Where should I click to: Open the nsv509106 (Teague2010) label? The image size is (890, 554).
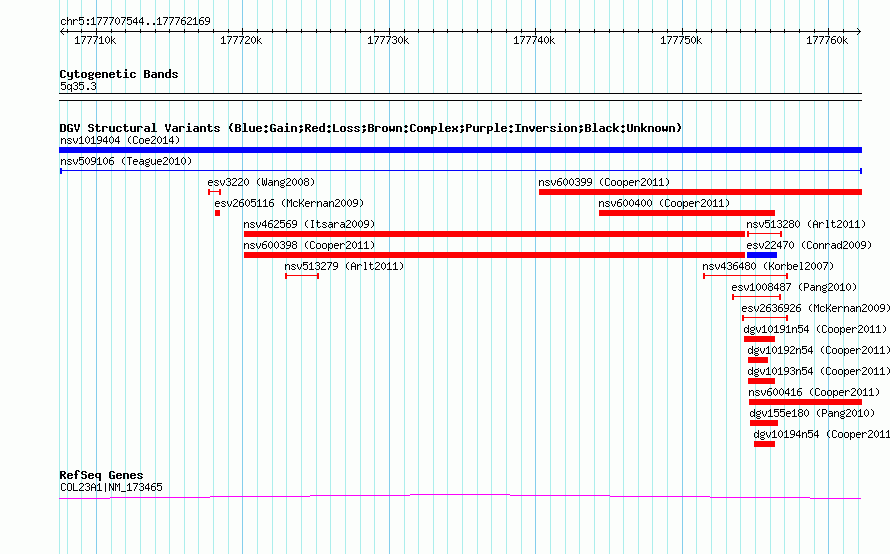click(x=126, y=161)
